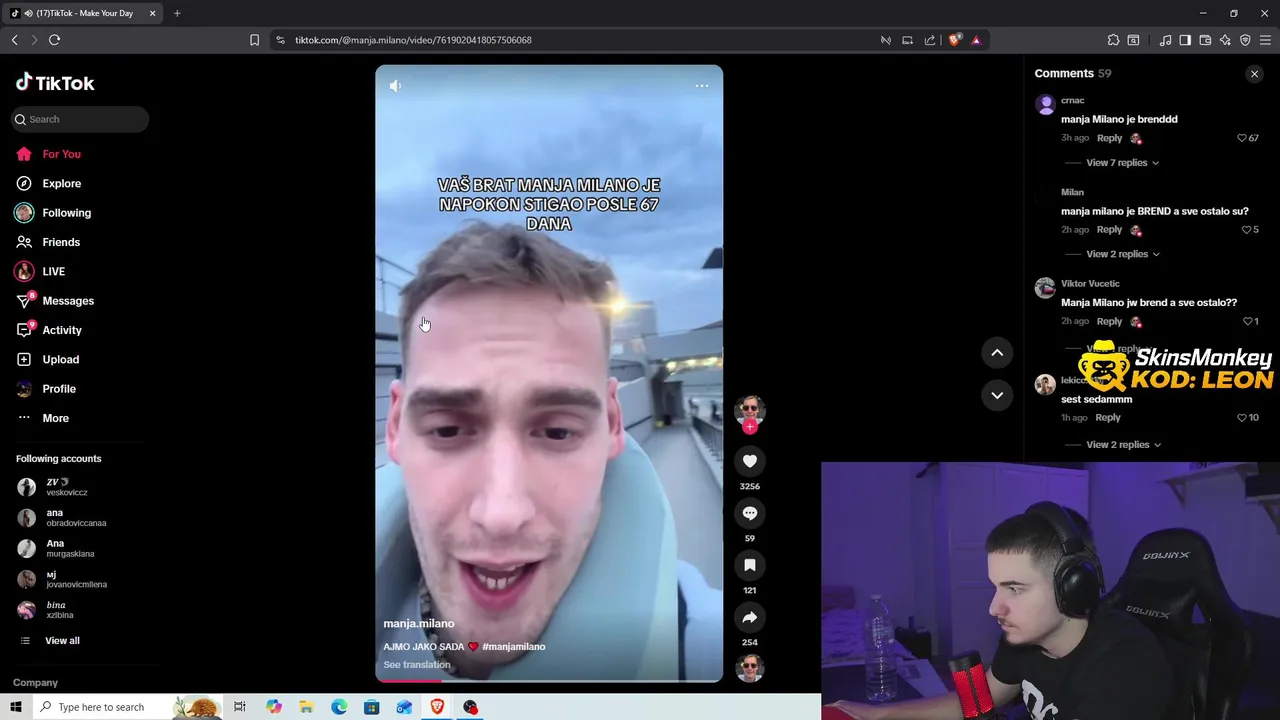The height and width of the screenshot is (720, 1280).
Task: Open creator avatar beside the video
Action: 750,409
